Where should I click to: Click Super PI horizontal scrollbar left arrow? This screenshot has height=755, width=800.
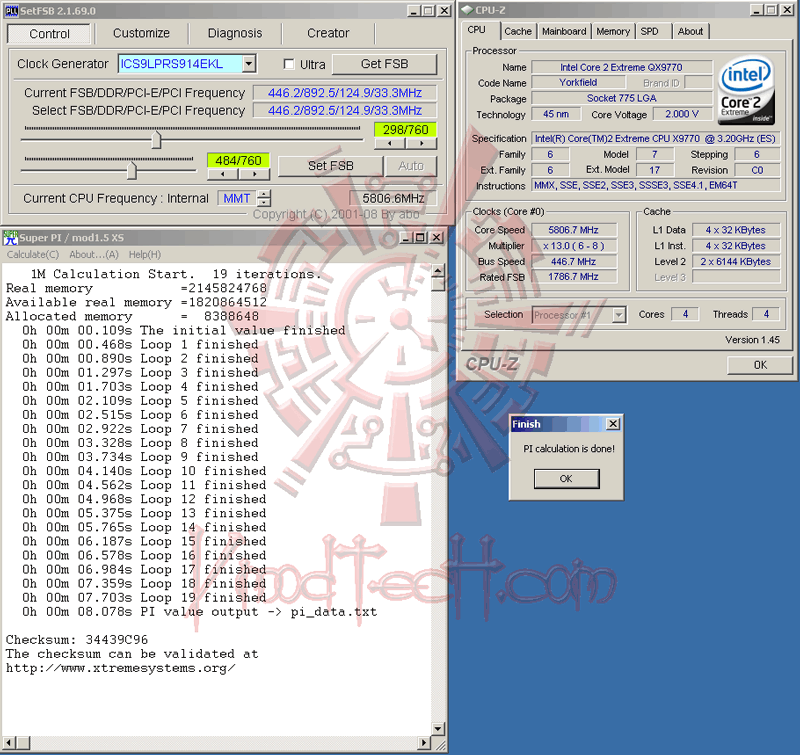(x=9, y=742)
